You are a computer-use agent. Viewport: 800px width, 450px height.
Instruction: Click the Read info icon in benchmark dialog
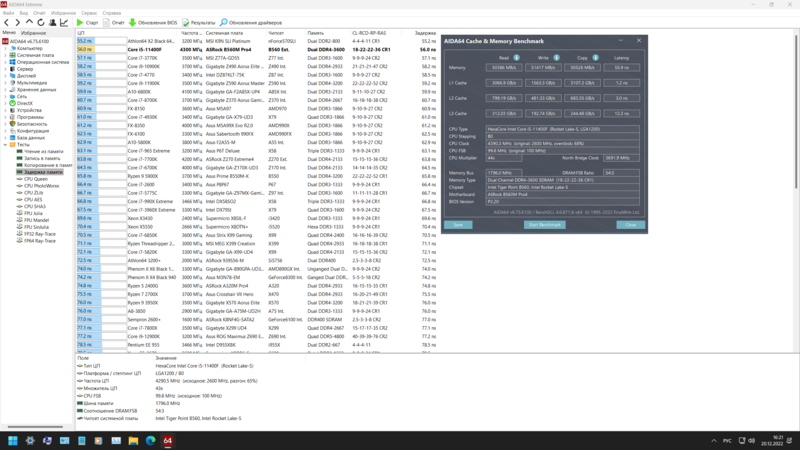(516, 58)
